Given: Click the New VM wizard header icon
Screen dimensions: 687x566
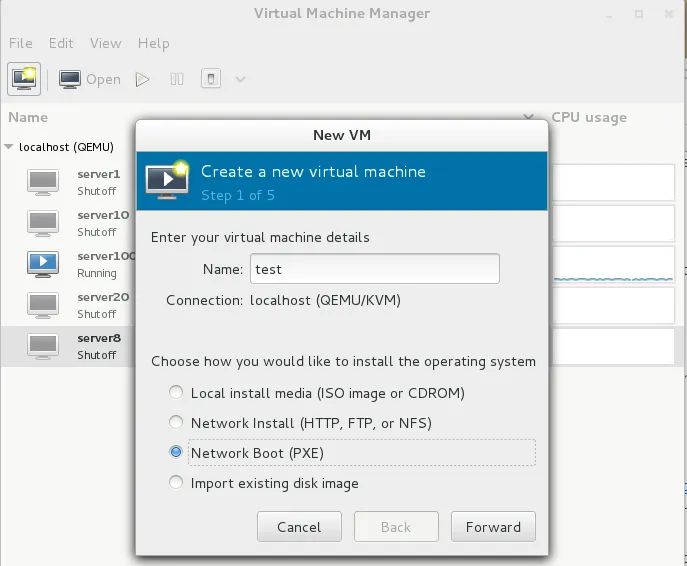Looking at the screenshot, I should click(x=167, y=180).
